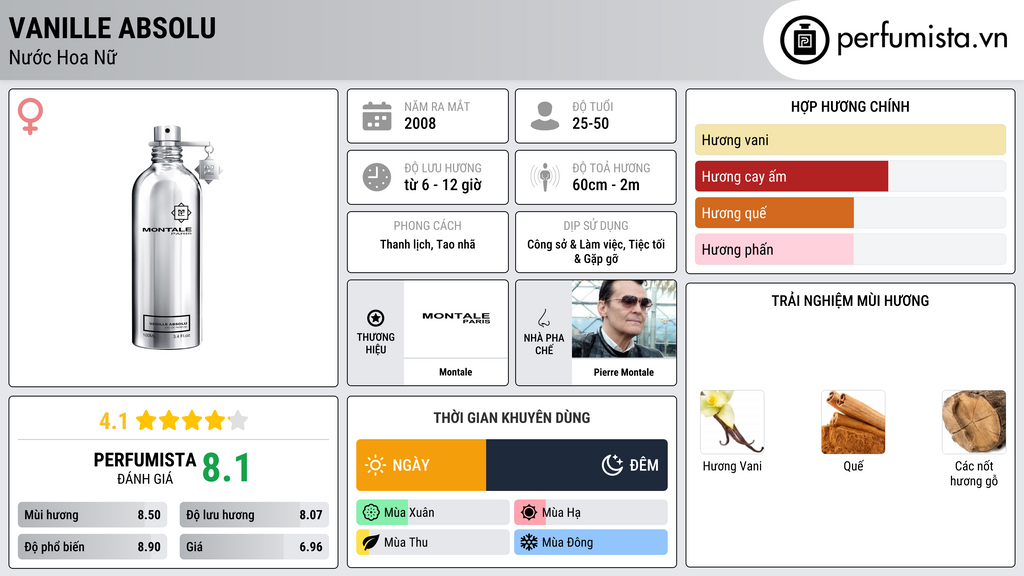
Task: Click the pink female gender symbol
Action: point(30,116)
